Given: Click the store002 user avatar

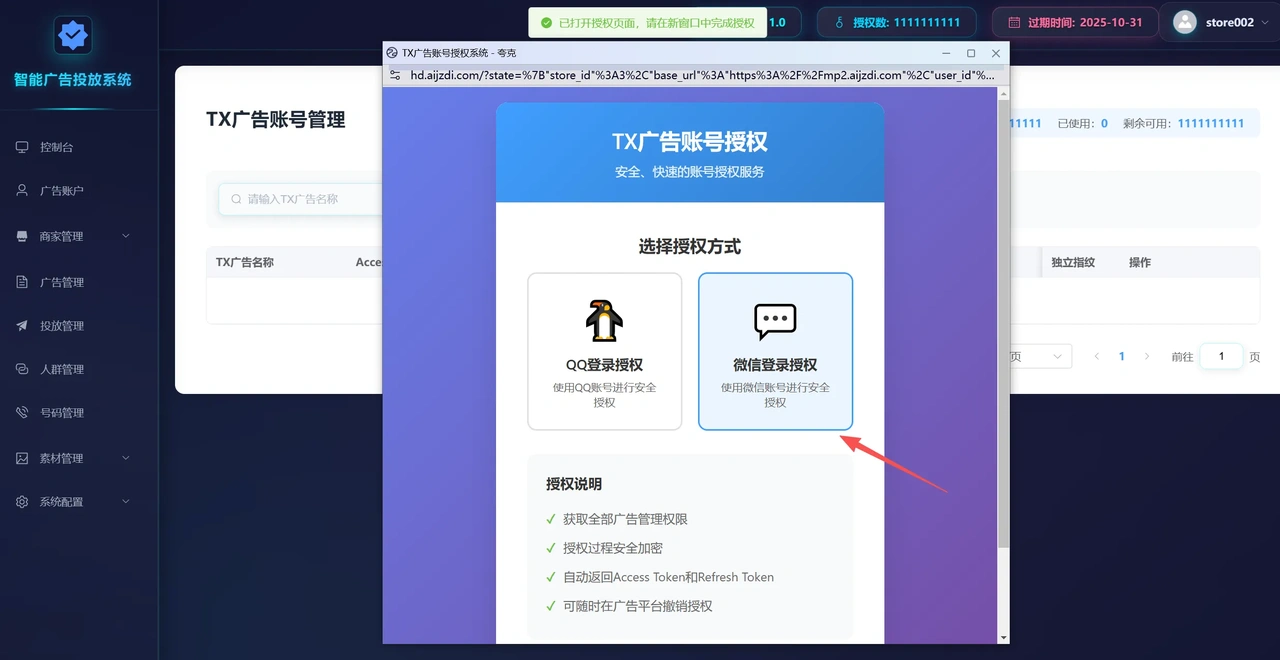Looking at the screenshot, I should coord(1185,22).
